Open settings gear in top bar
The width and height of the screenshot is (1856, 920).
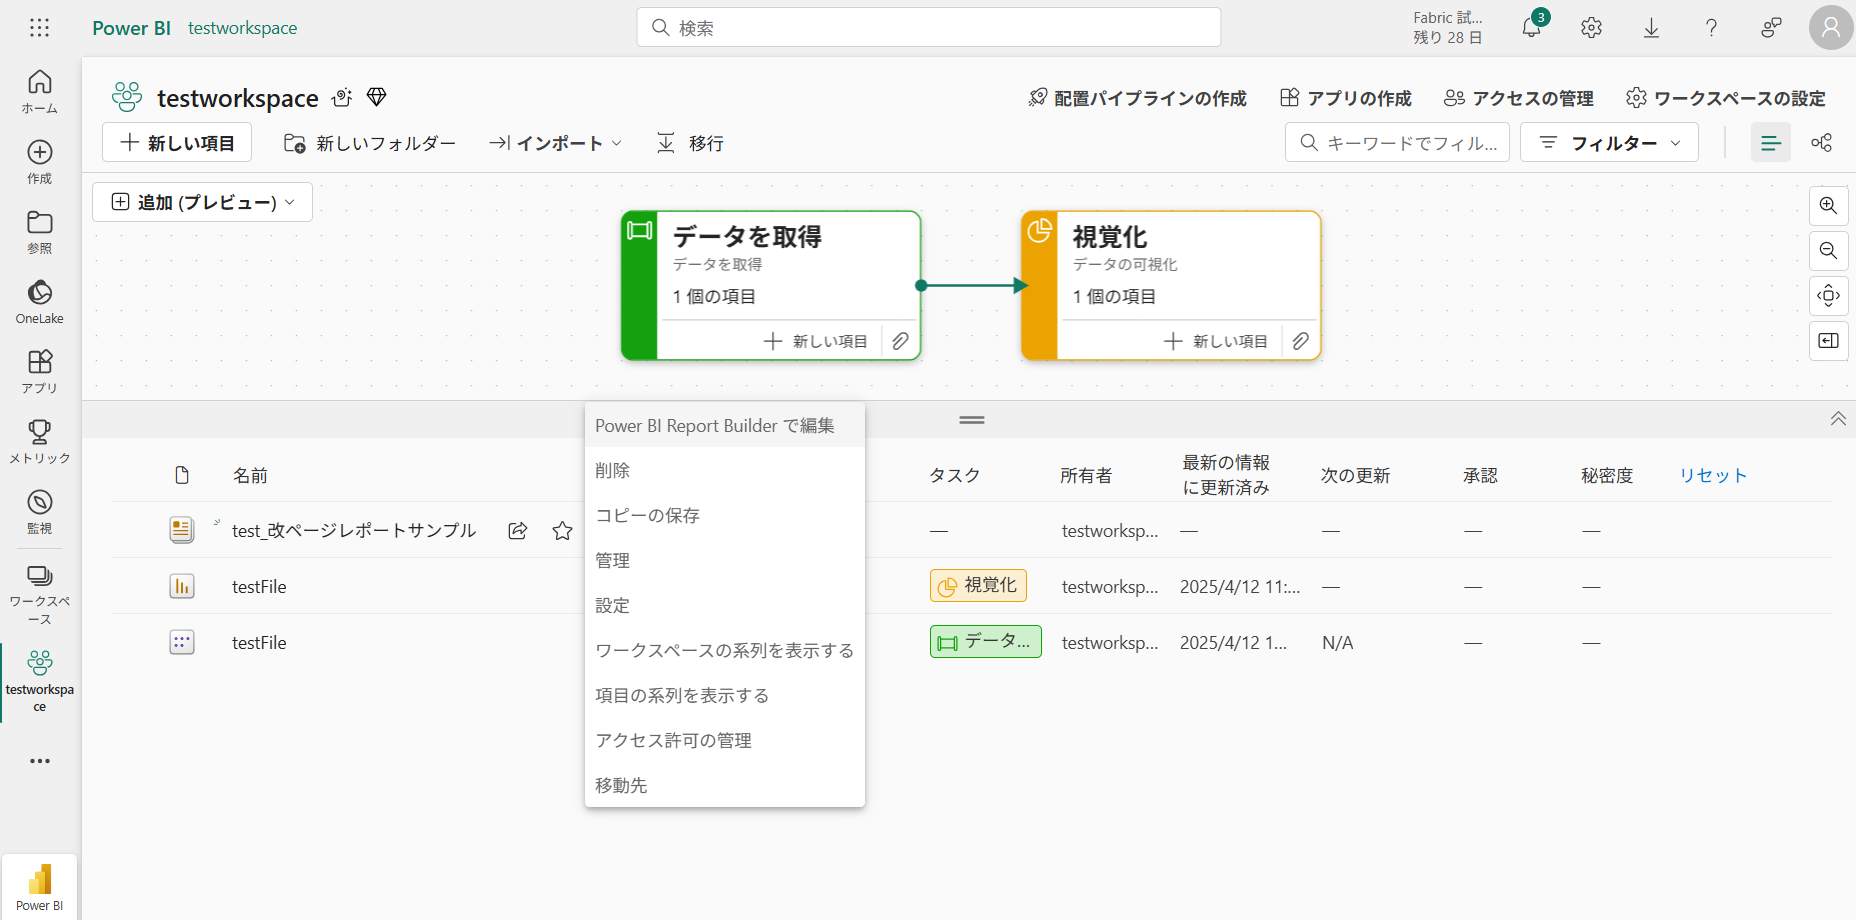point(1592,28)
